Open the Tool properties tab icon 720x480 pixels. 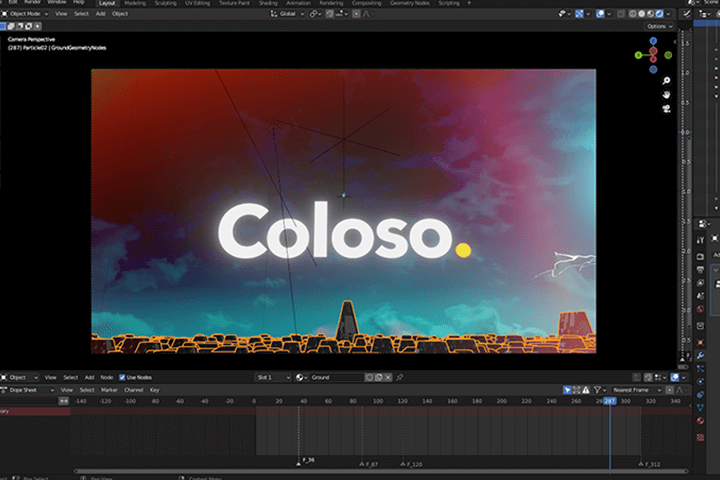point(700,240)
